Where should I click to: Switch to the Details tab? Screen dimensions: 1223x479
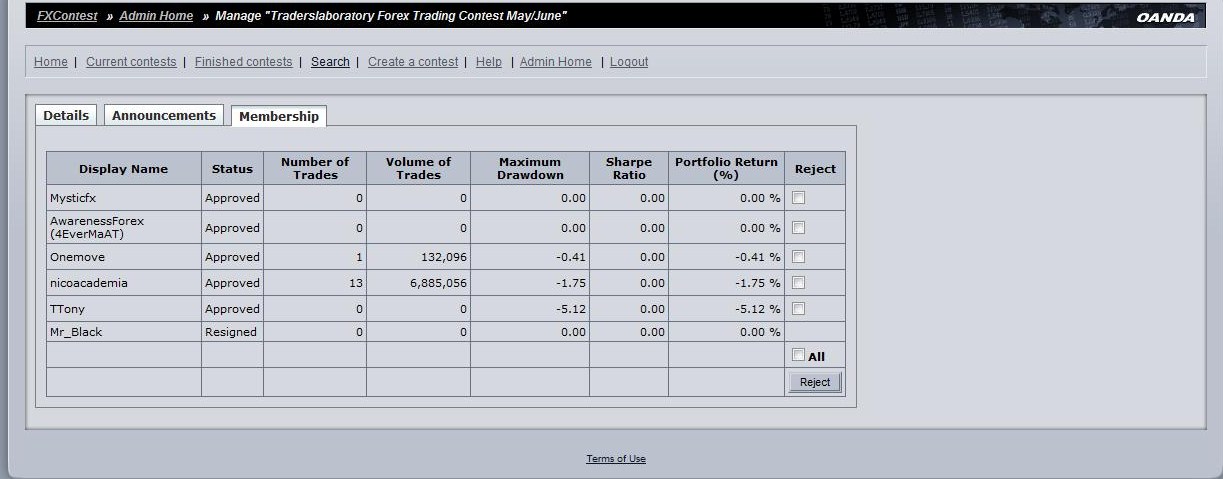tap(66, 115)
